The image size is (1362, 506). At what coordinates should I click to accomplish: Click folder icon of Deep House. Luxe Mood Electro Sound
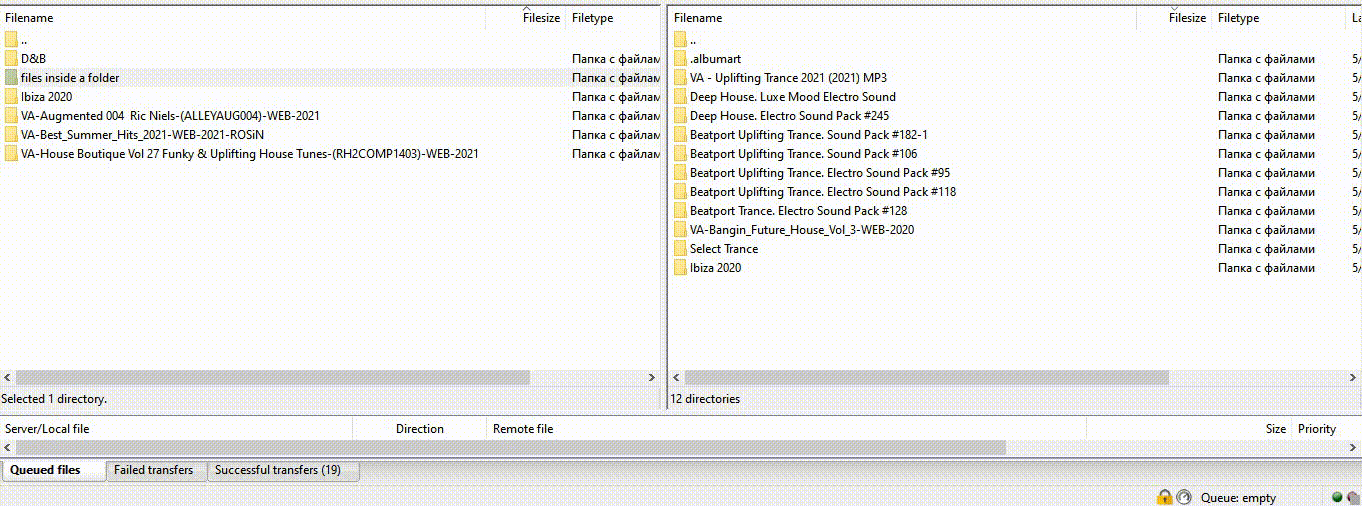click(680, 97)
